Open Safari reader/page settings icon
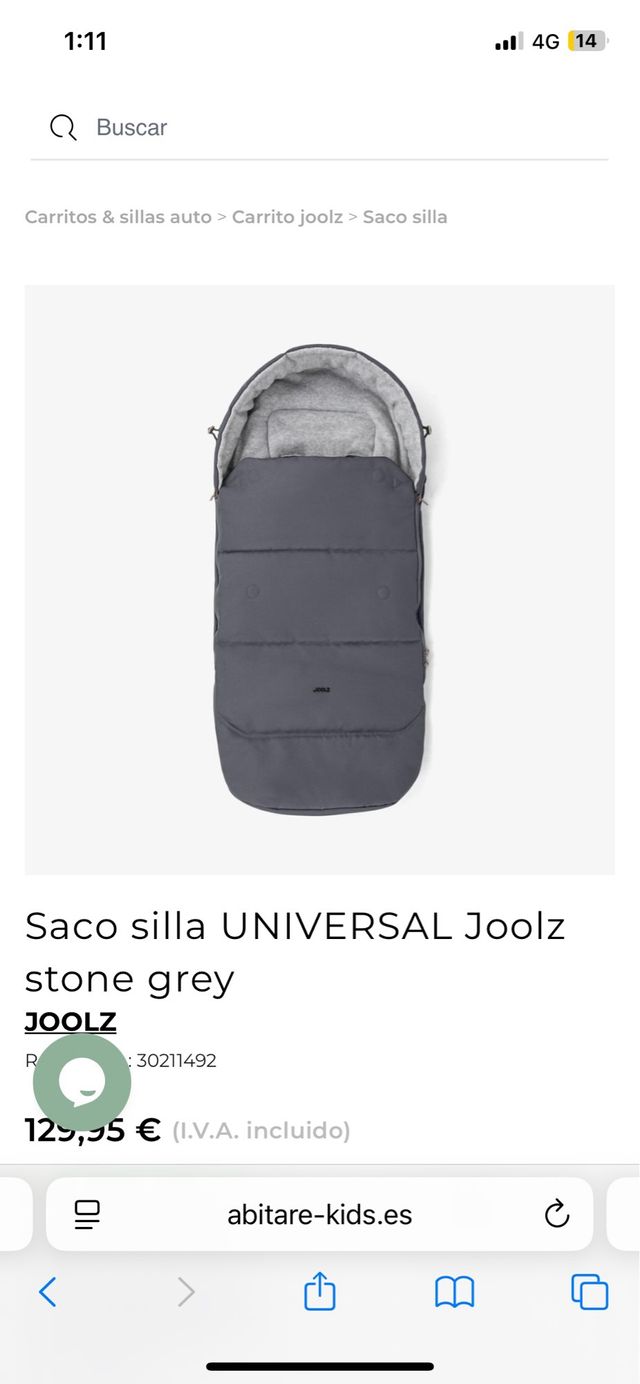 coord(88,1215)
